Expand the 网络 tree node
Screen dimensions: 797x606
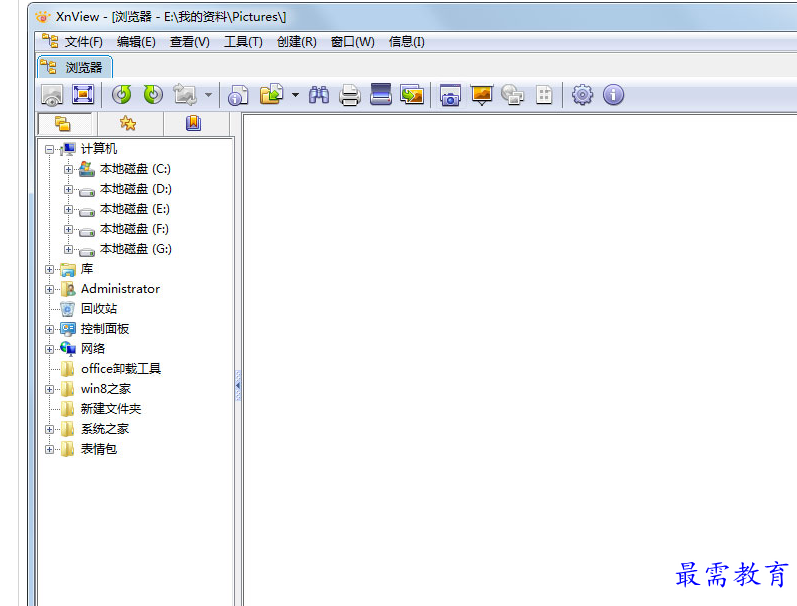tap(49, 349)
